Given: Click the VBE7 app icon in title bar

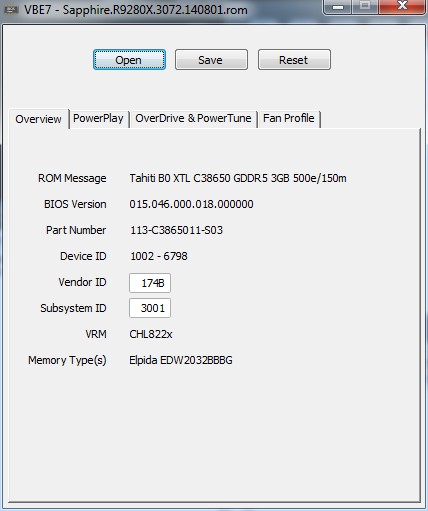Looking at the screenshot, I should [11, 10].
